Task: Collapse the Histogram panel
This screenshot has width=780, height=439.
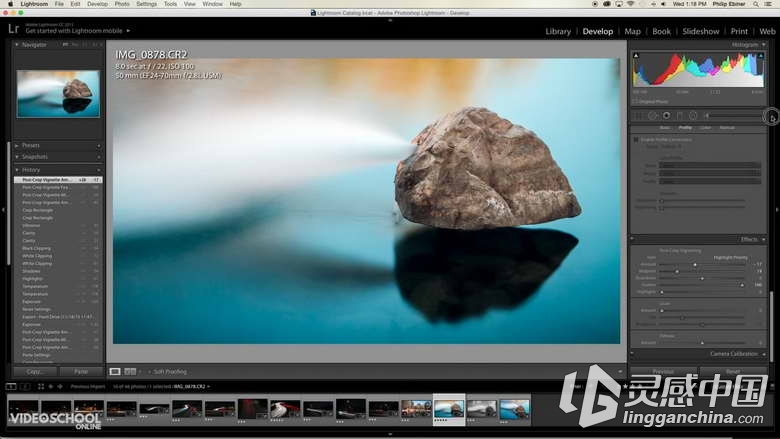Action: click(764, 45)
